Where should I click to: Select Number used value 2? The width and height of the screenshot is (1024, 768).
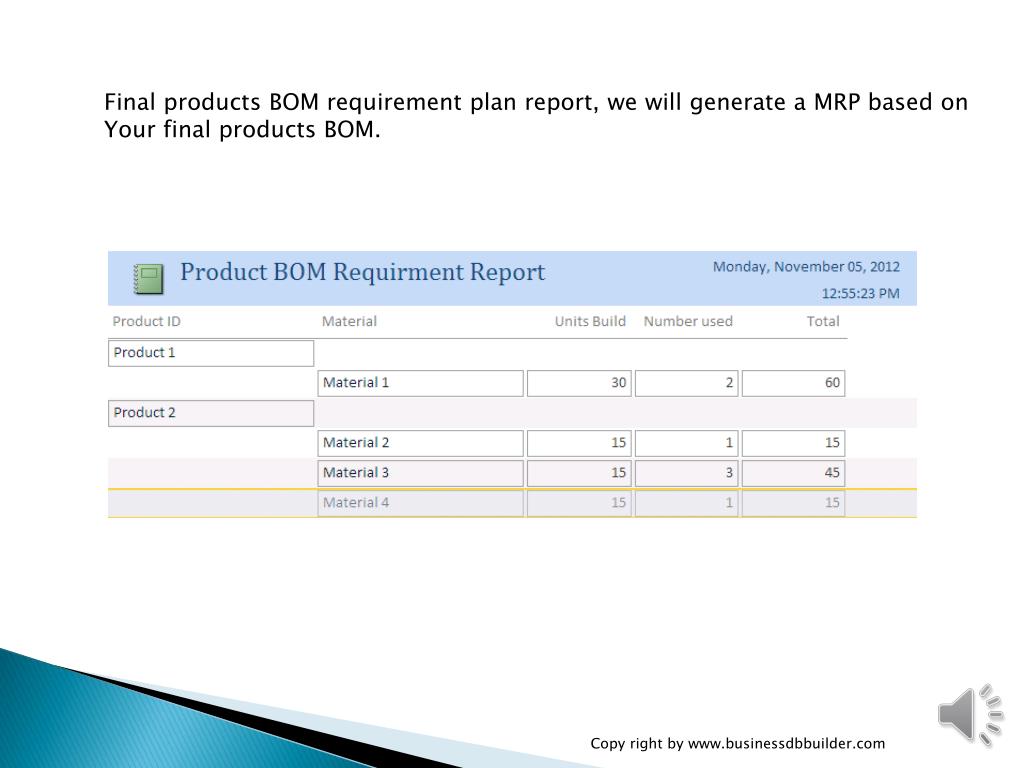687,383
